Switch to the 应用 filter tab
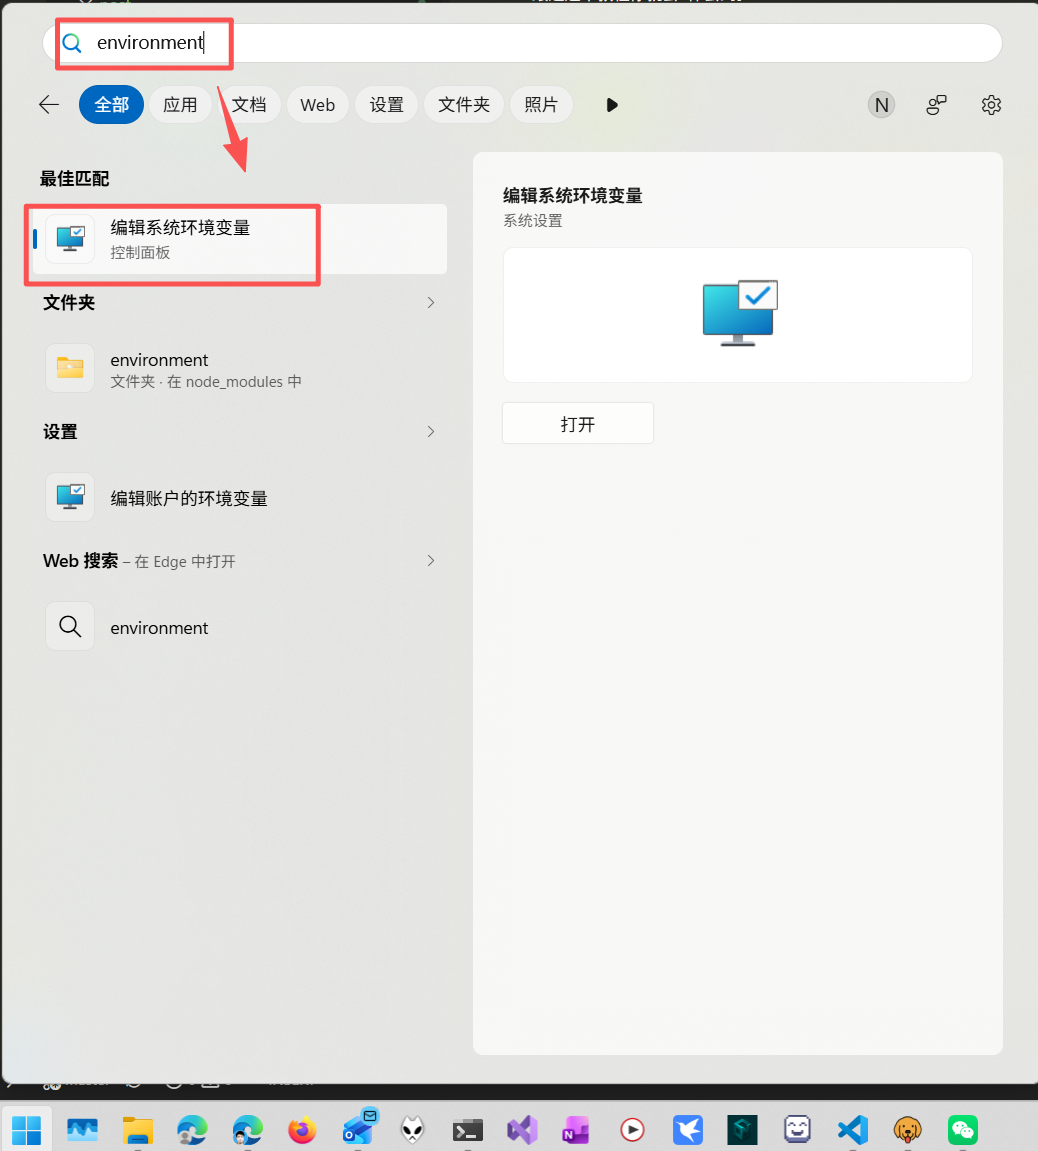The height and width of the screenshot is (1151, 1038). pyautogui.click(x=181, y=105)
